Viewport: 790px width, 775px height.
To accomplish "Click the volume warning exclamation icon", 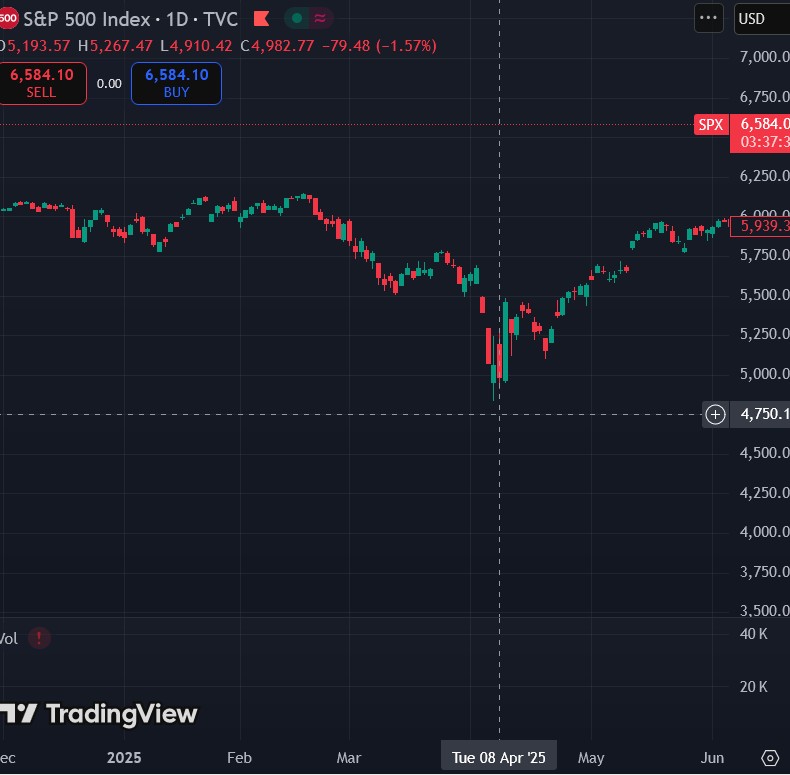I will 39,638.
